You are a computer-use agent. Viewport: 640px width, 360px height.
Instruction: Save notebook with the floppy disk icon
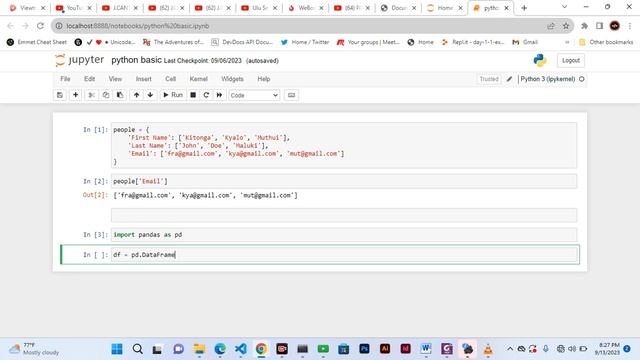(60, 95)
